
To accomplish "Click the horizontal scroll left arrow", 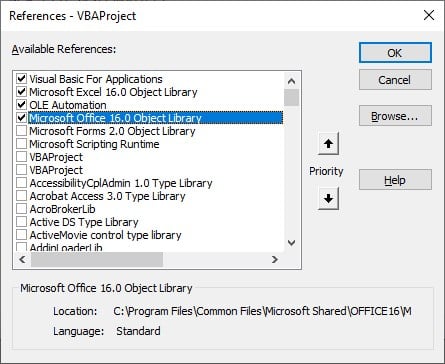I will (22, 259).
